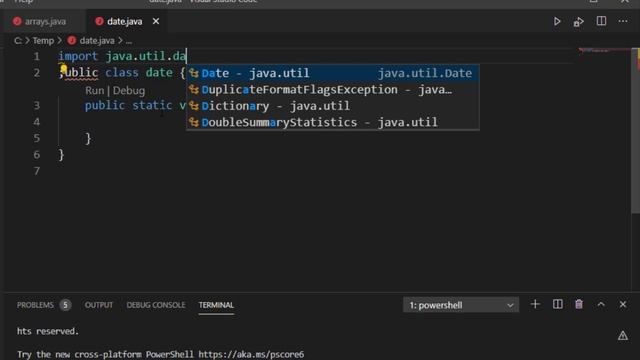Click the yellow lightbulb quick fix icon

[x=63, y=68]
